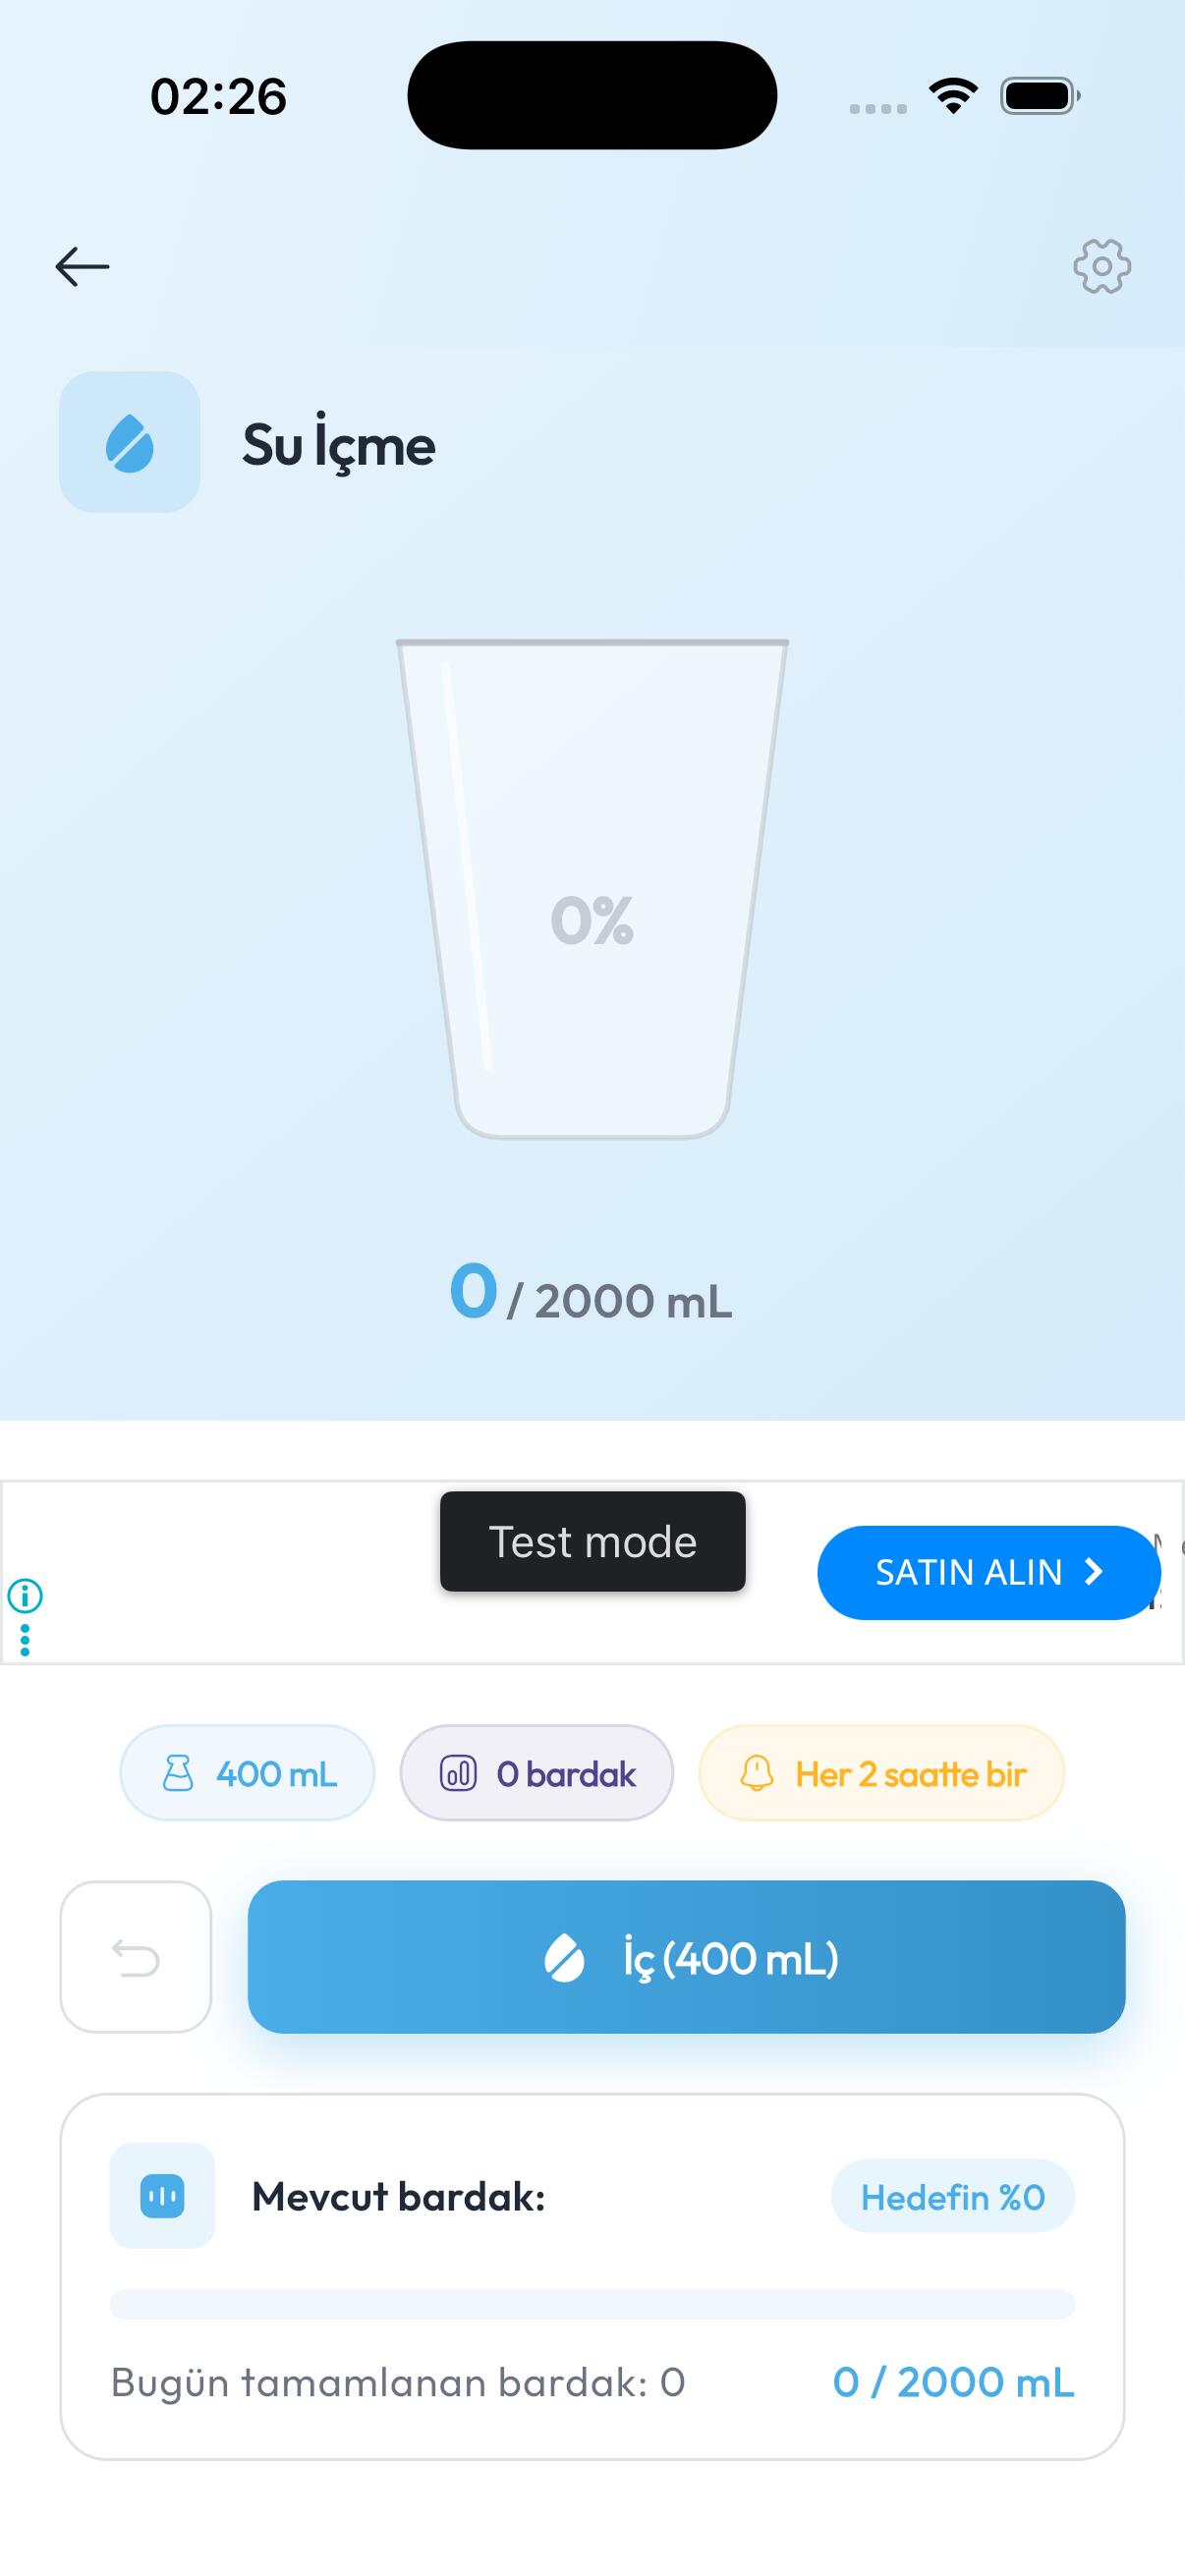Tap the Mevcut bardak glass icon
Image resolution: width=1185 pixels, height=2576 pixels.
pyautogui.click(x=162, y=2196)
